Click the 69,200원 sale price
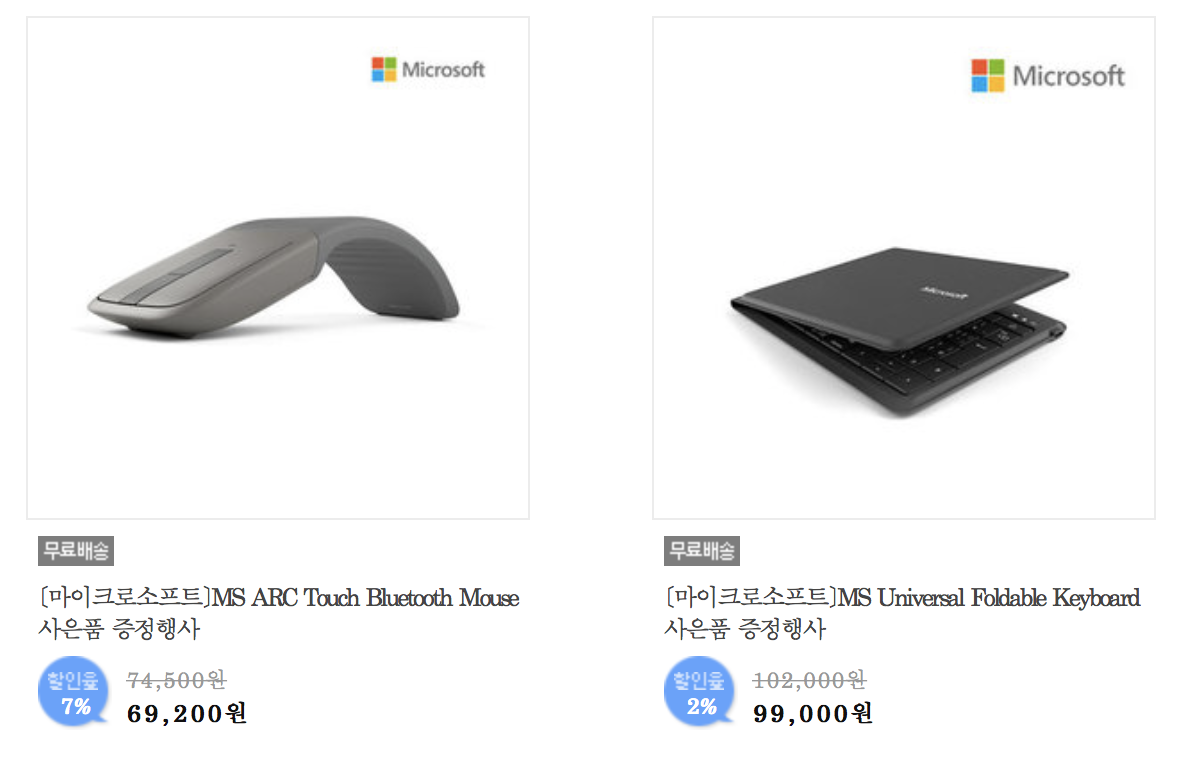 point(187,713)
